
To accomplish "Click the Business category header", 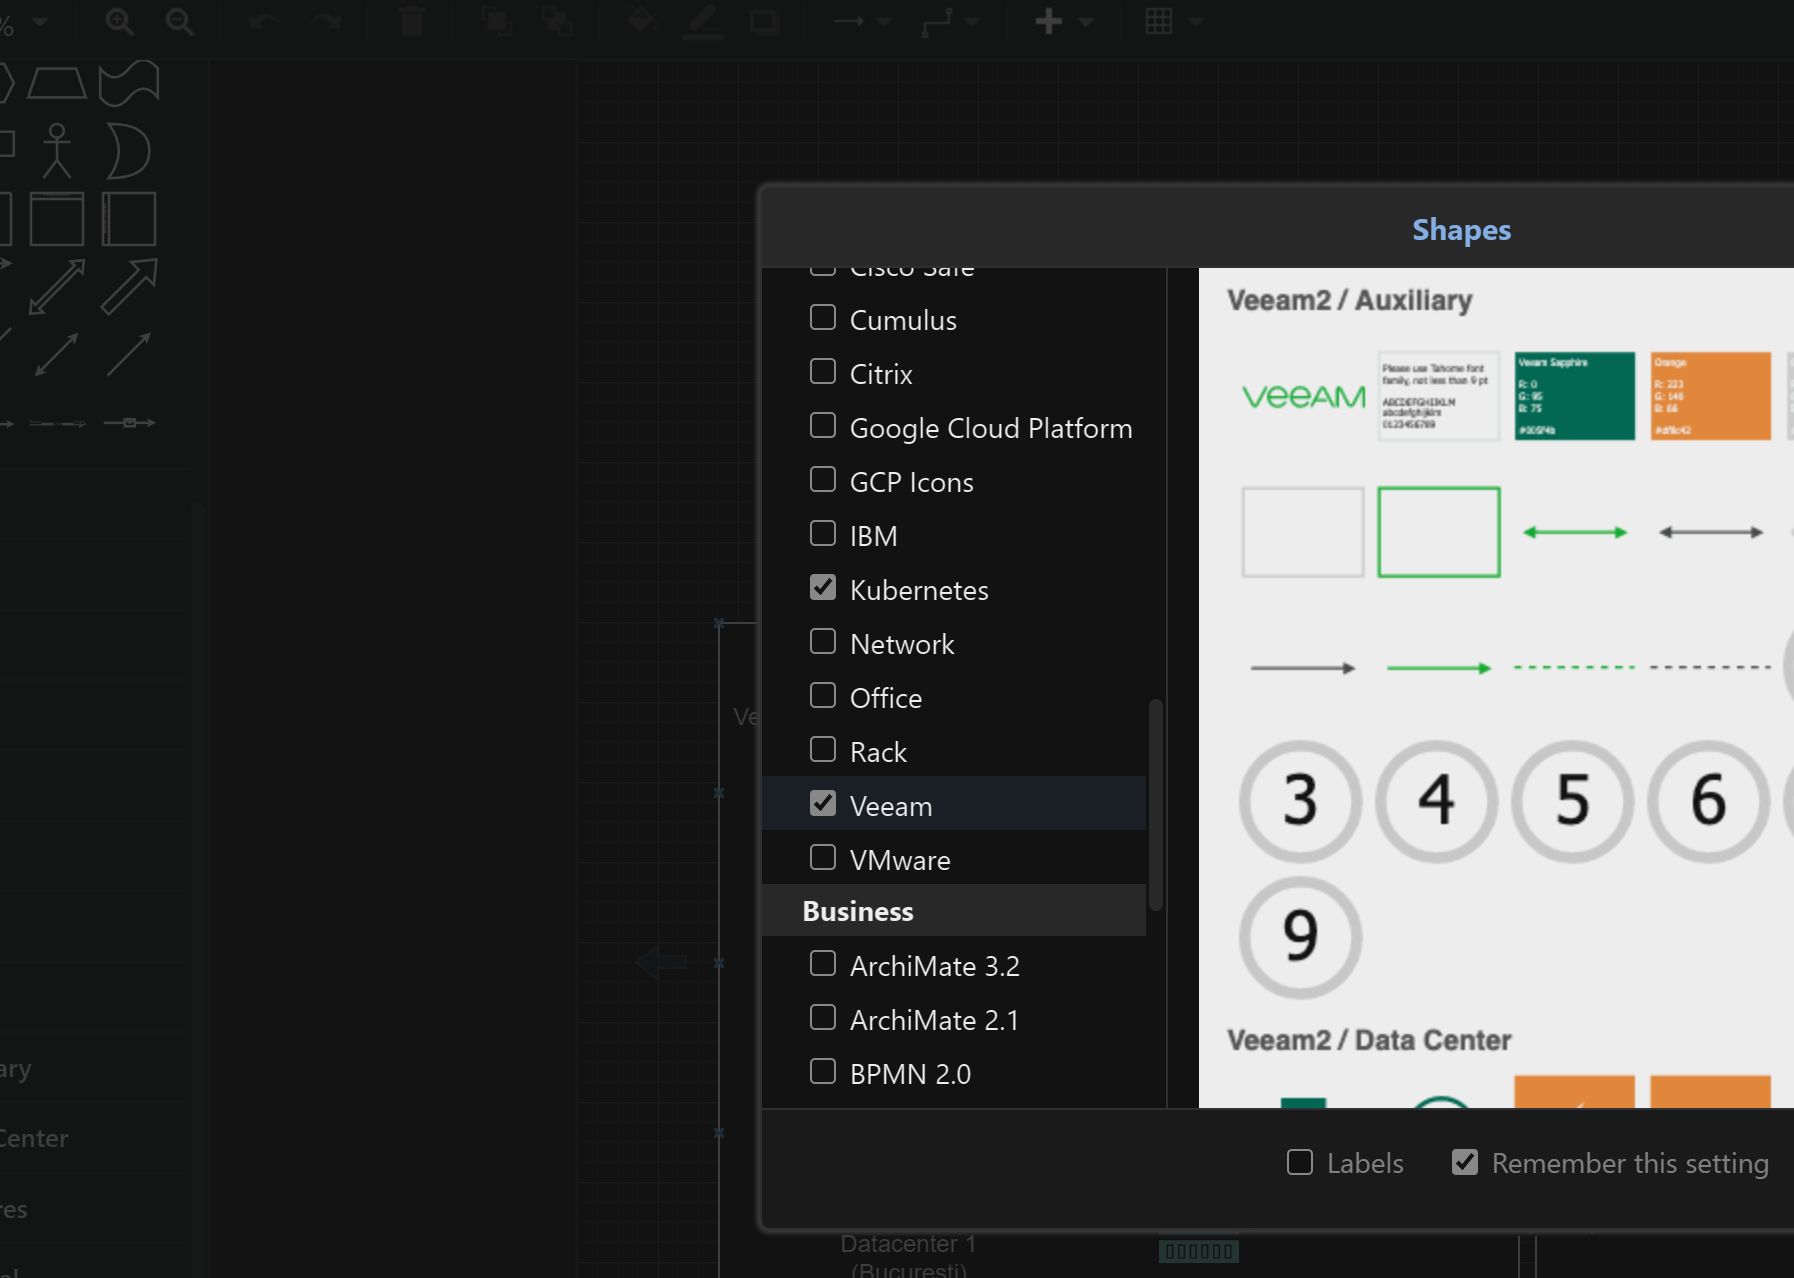I will 954,911.
